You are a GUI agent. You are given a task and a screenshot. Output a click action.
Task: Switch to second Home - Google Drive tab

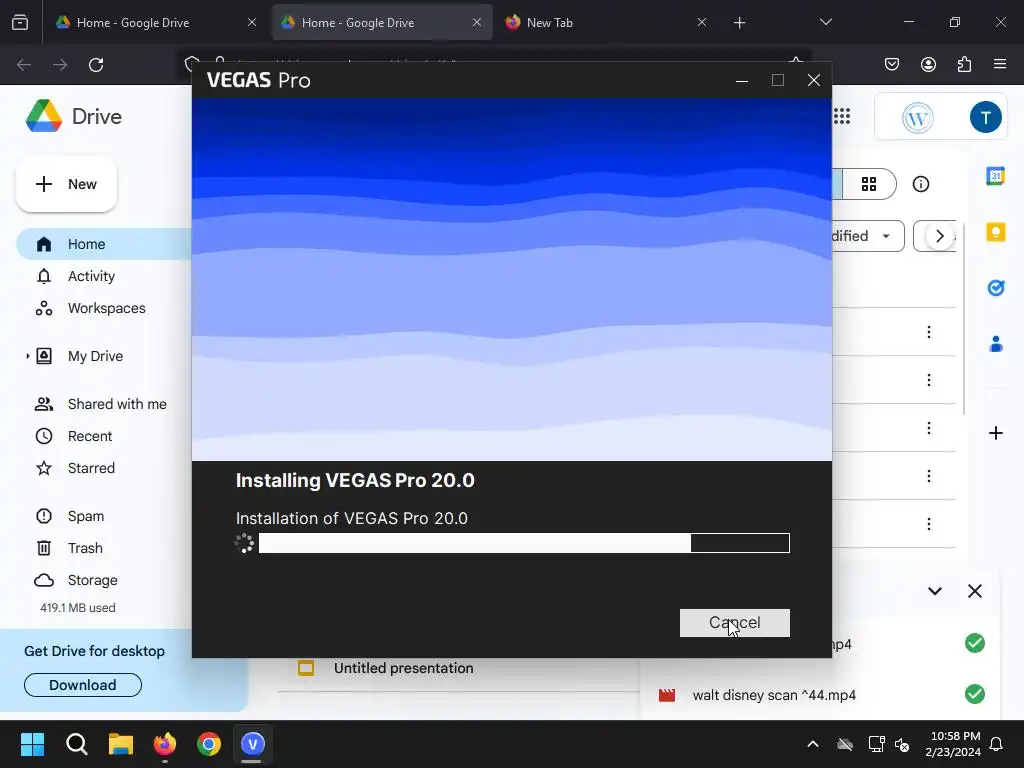382,22
